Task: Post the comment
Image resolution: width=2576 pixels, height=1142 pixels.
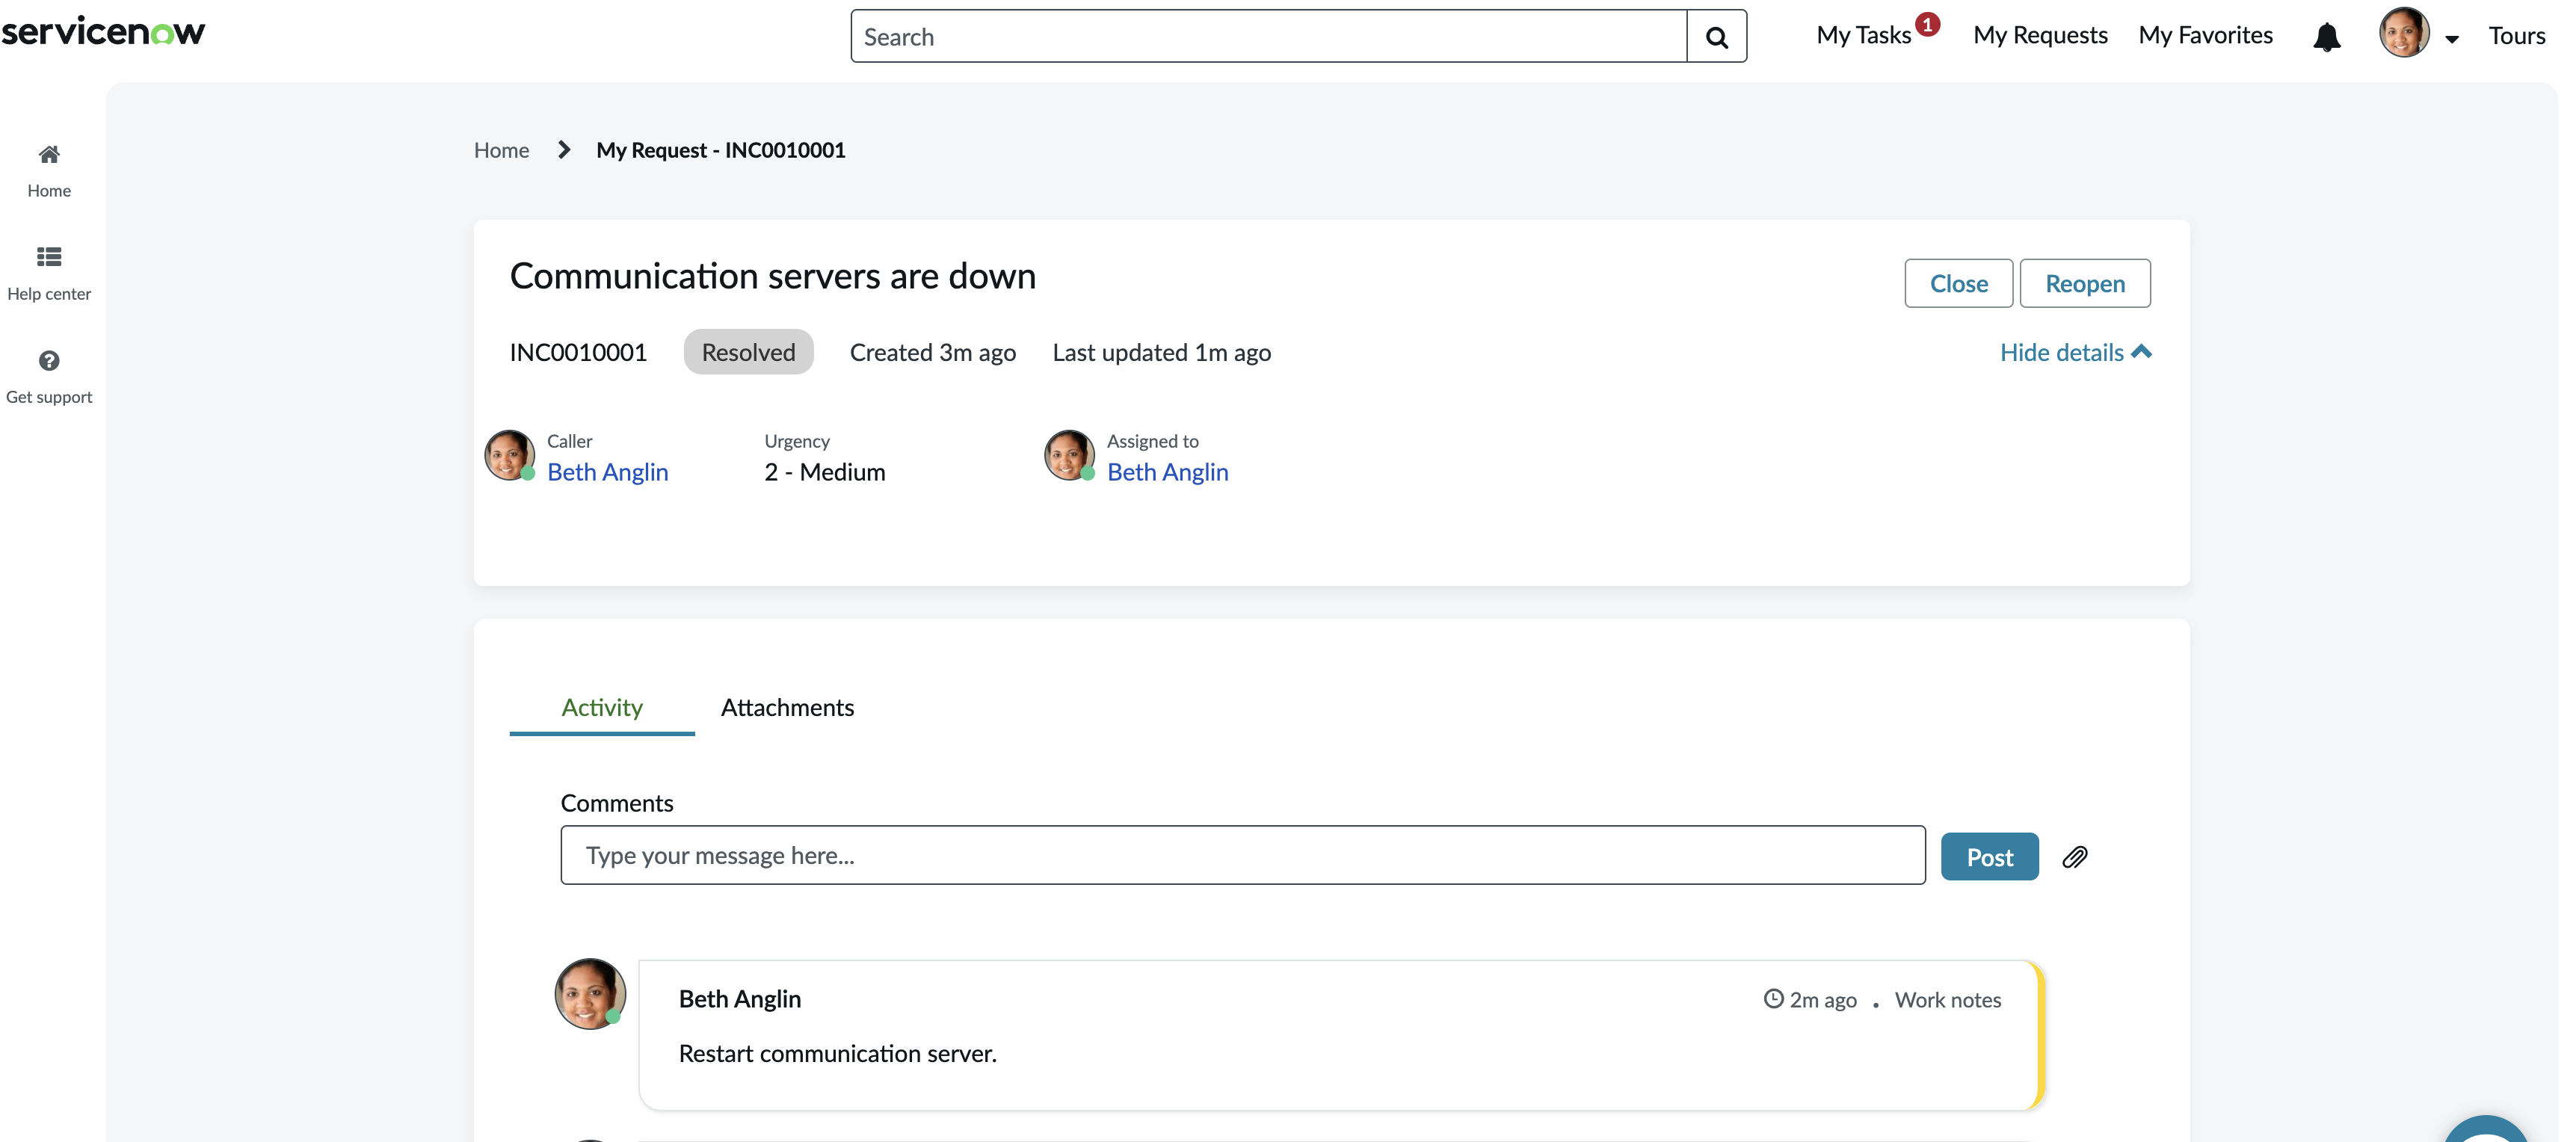Action: [x=1989, y=857]
